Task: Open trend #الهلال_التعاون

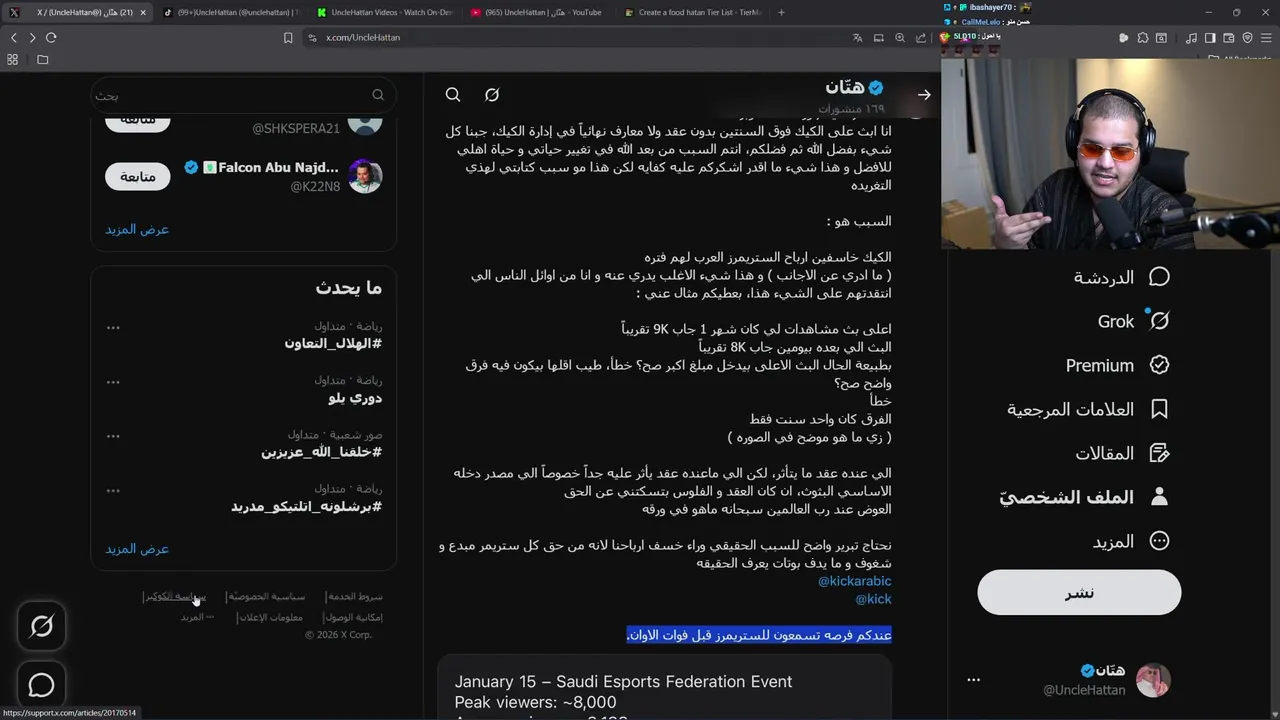Action: (333, 343)
